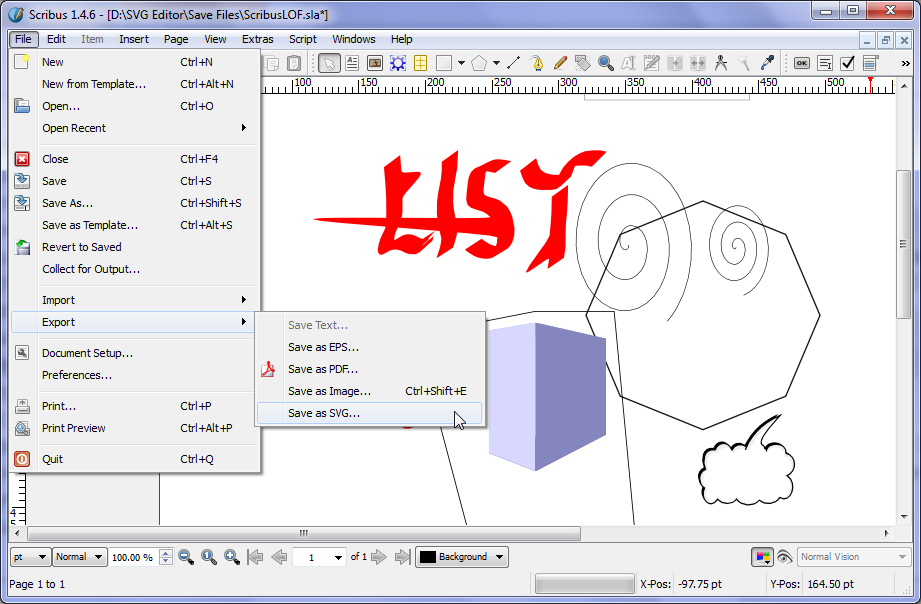Toggle the preview mode eye icon

[785, 557]
